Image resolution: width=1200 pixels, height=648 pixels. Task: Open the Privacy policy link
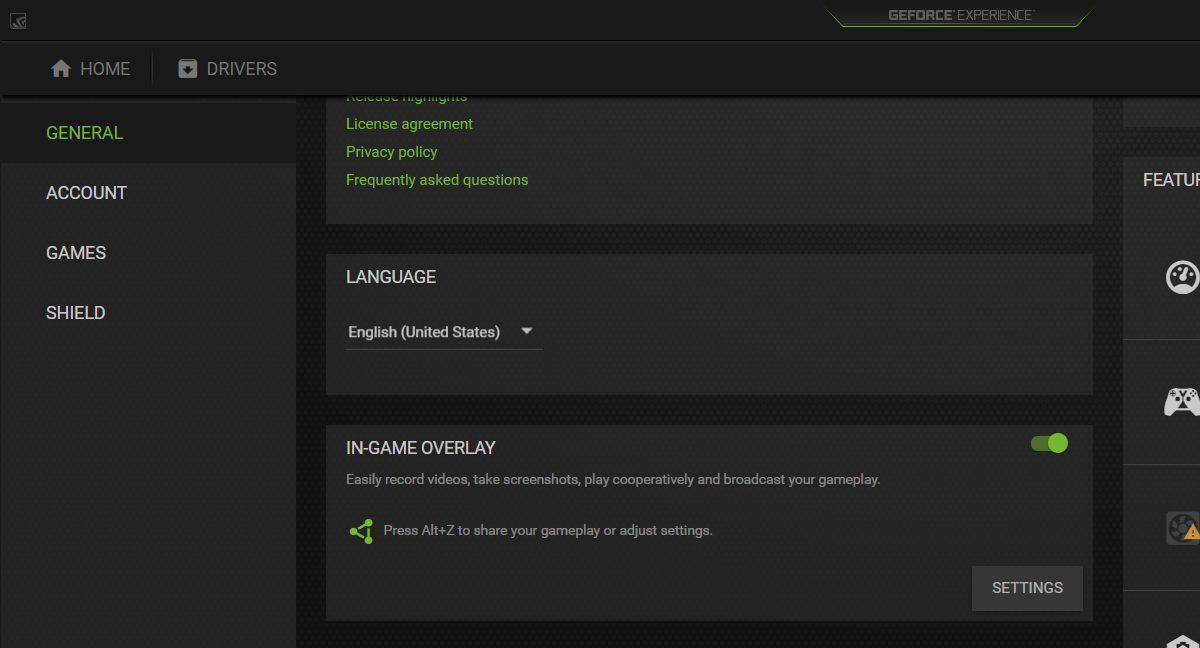[391, 152]
